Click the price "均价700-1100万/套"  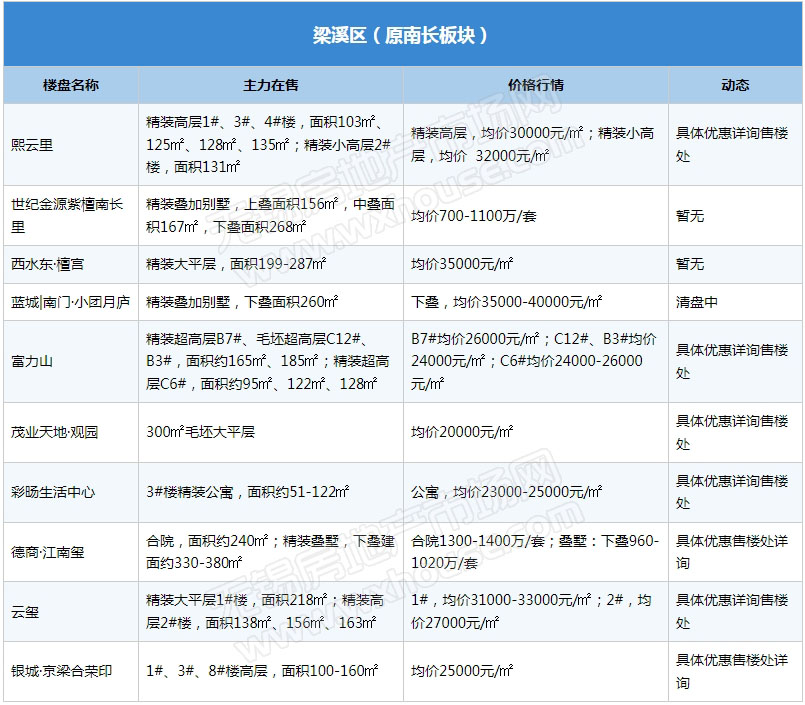[x=473, y=216]
